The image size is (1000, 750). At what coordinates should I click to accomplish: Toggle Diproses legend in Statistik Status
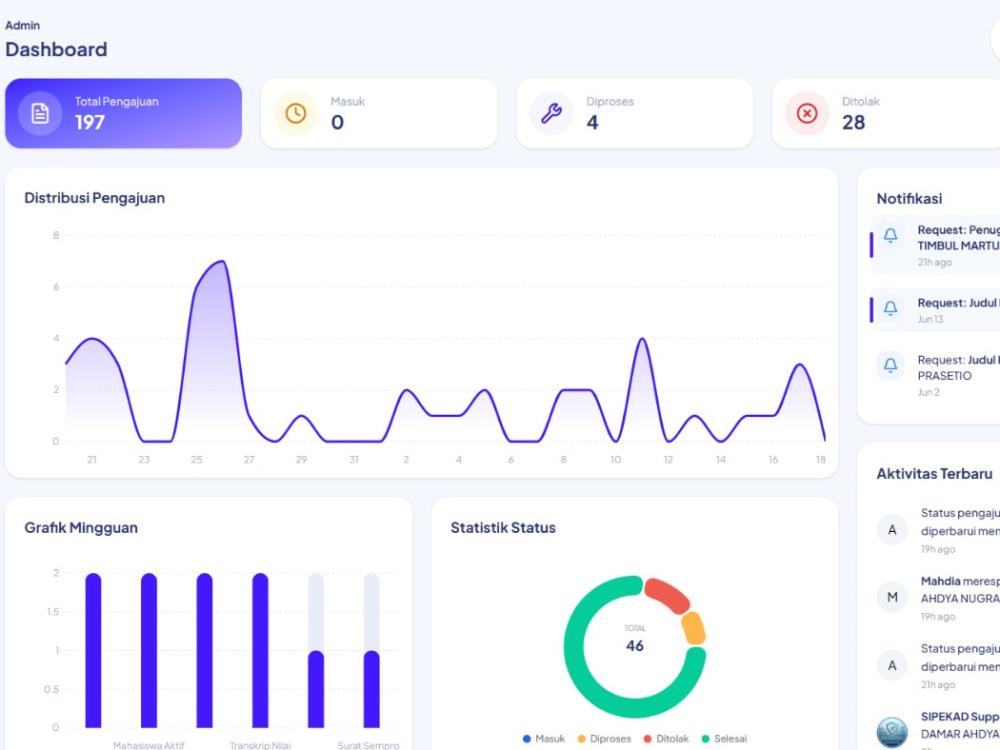(604, 739)
